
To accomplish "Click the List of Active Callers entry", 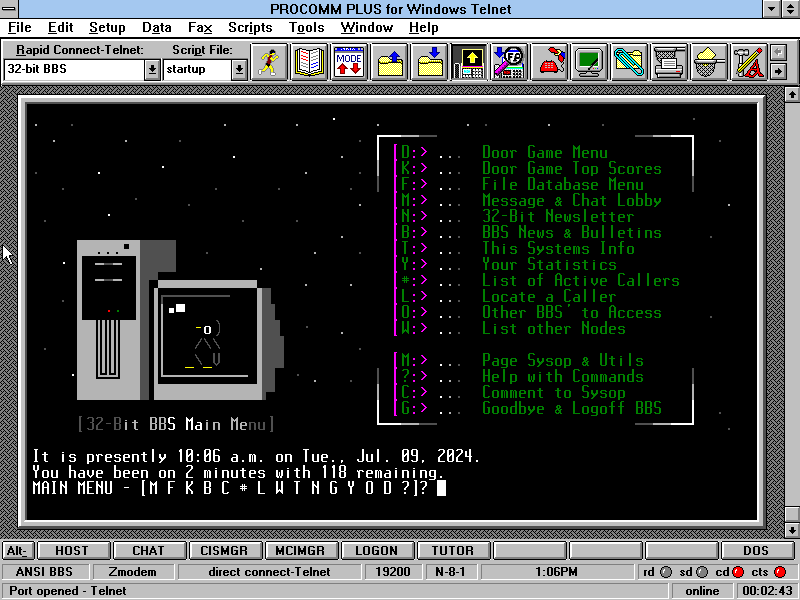I will click(x=581, y=280).
